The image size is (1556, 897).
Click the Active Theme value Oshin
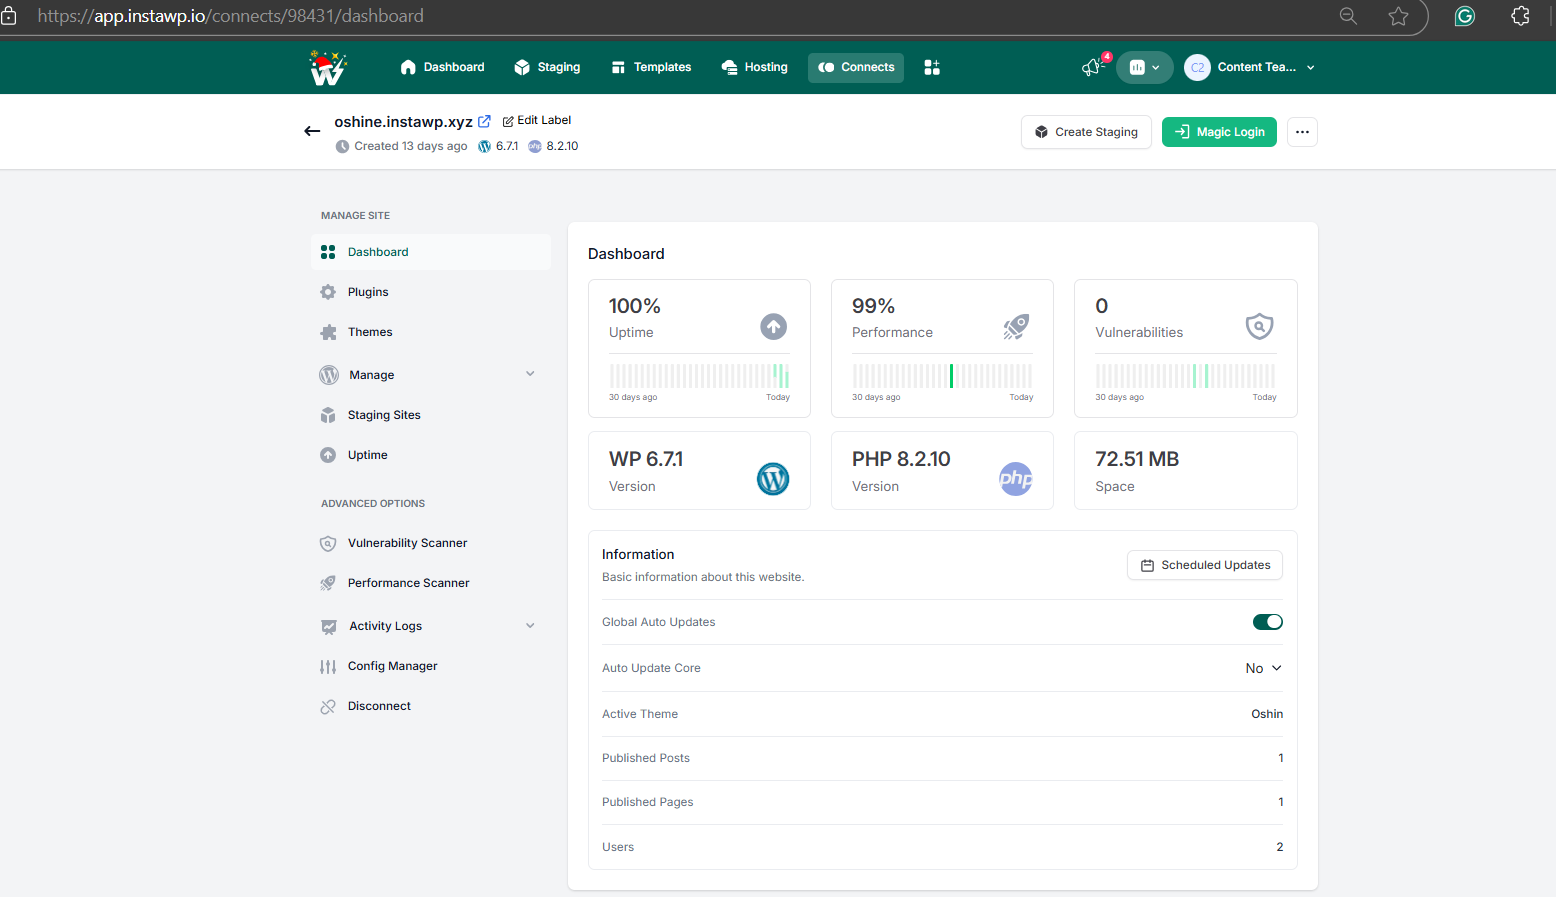click(1267, 714)
